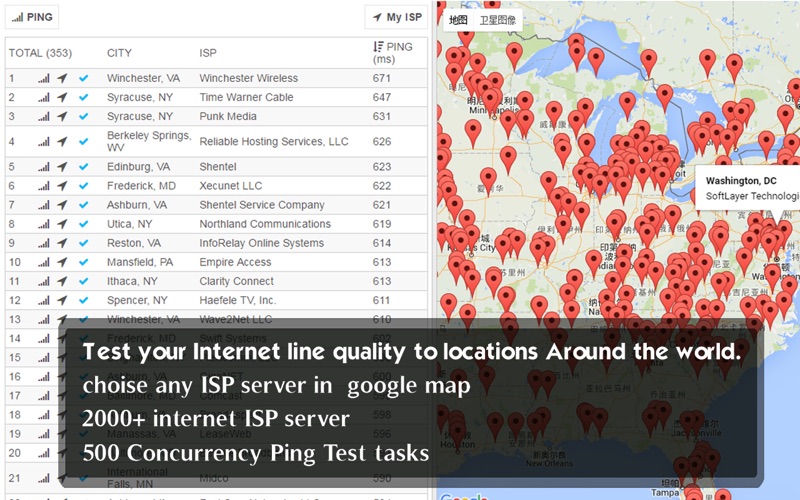Click the signal bars icon for Winchester Wireless

click(44, 79)
